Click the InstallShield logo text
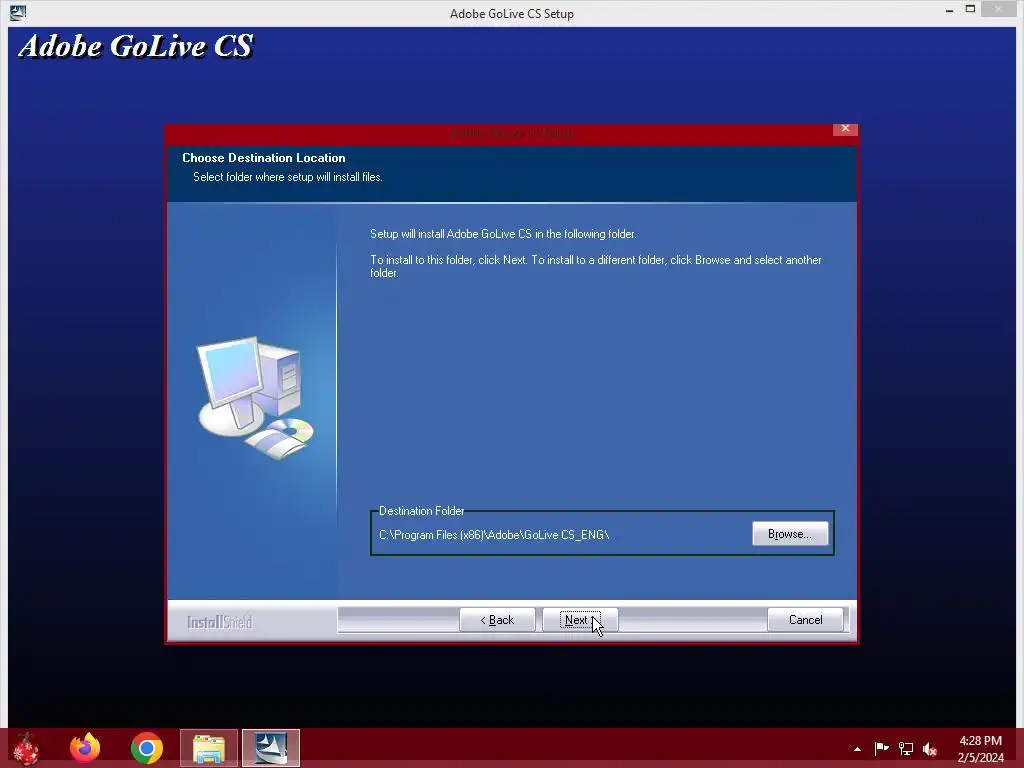 (219, 622)
